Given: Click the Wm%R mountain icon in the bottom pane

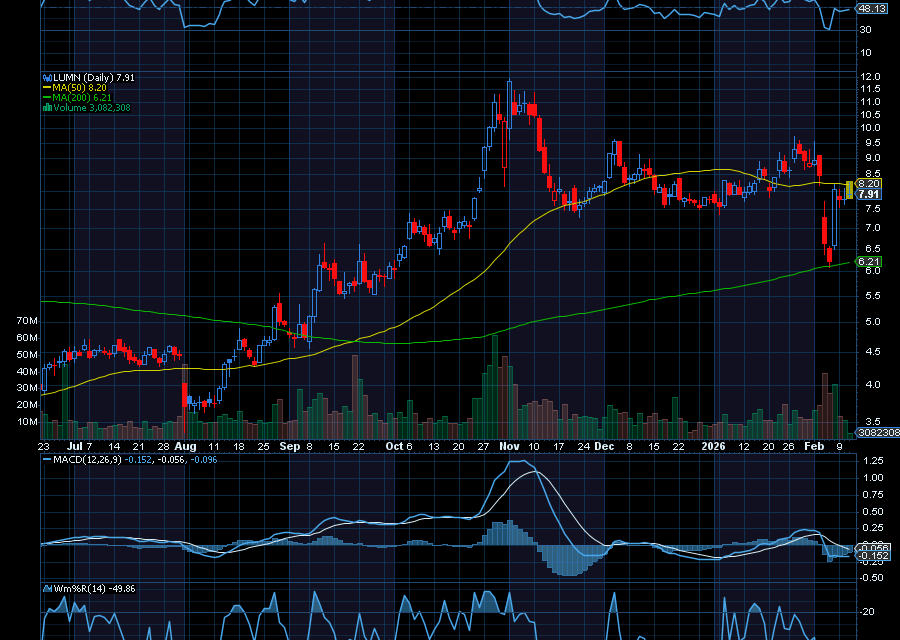Looking at the screenshot, I should click(x=47, y=588).
